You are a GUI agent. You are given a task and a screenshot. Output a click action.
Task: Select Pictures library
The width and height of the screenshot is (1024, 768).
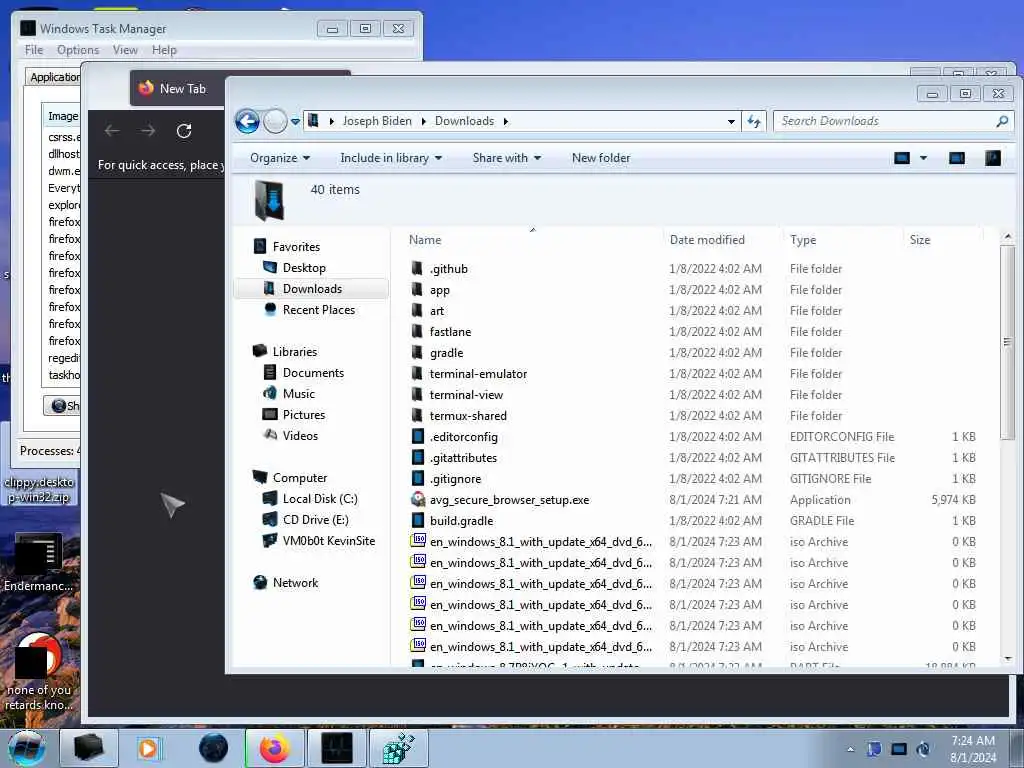coord(304,415)
